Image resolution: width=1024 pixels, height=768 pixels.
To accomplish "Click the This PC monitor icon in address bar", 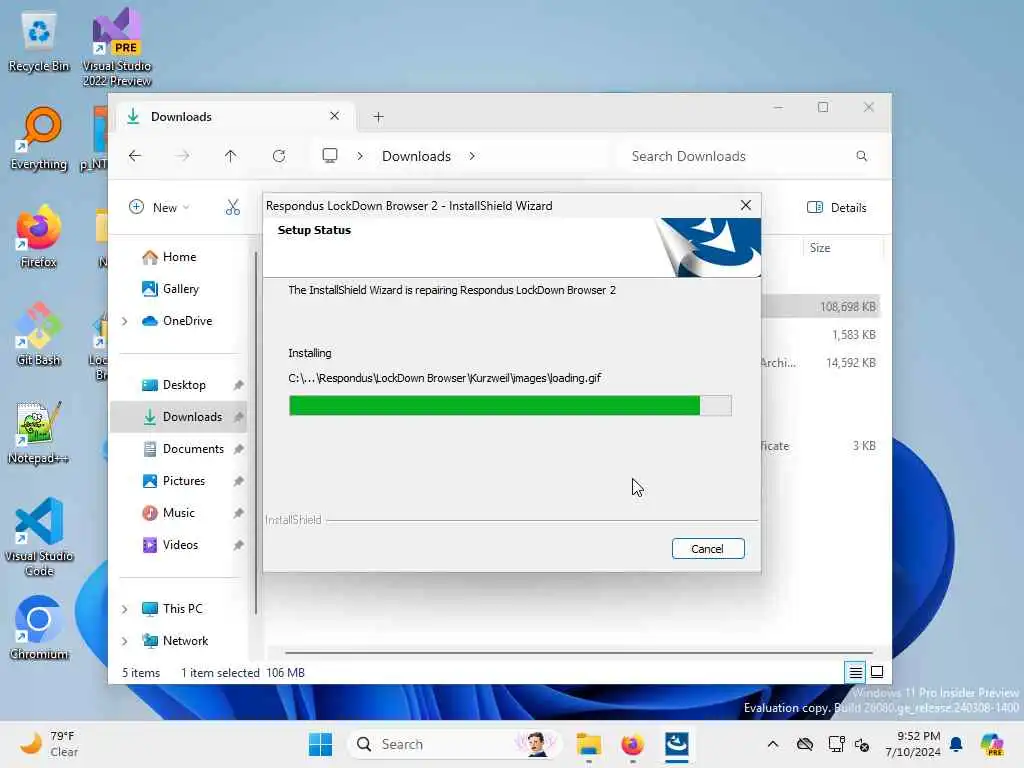I will tap(330, 156).
